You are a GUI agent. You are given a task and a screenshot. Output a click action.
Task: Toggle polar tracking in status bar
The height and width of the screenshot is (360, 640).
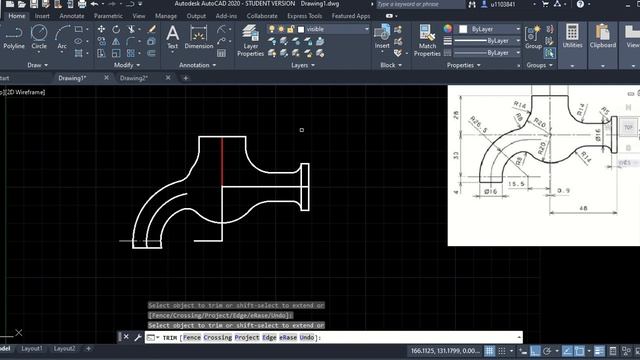point(547,351)
